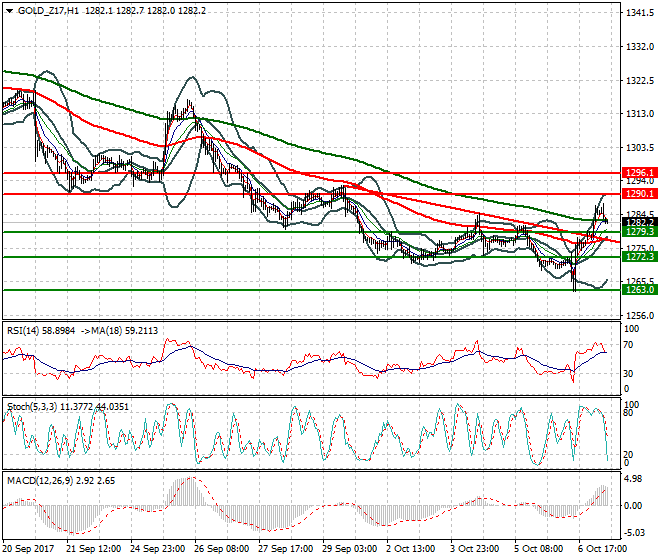Image resolution: width=660 pixels, height=560 pixels.
Task: Click the 1341.5 price scale value
Action: pyautogui.click(x=640, y=13)
